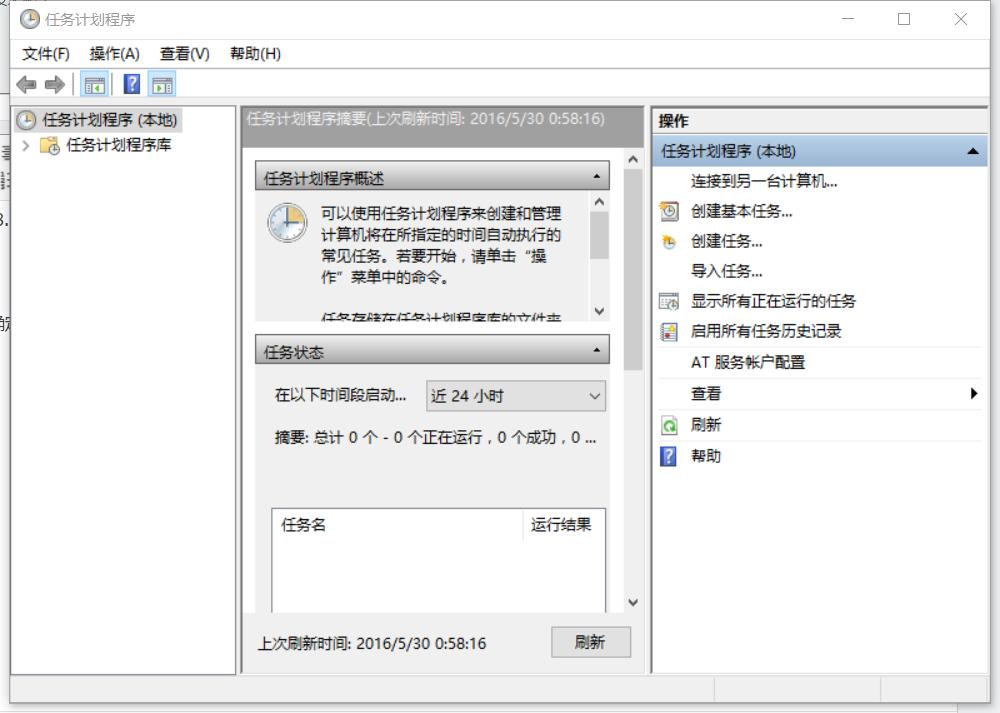Click the back navigation arrow
The height and width of the screenshot is (713, 1000).
(26, 83)
